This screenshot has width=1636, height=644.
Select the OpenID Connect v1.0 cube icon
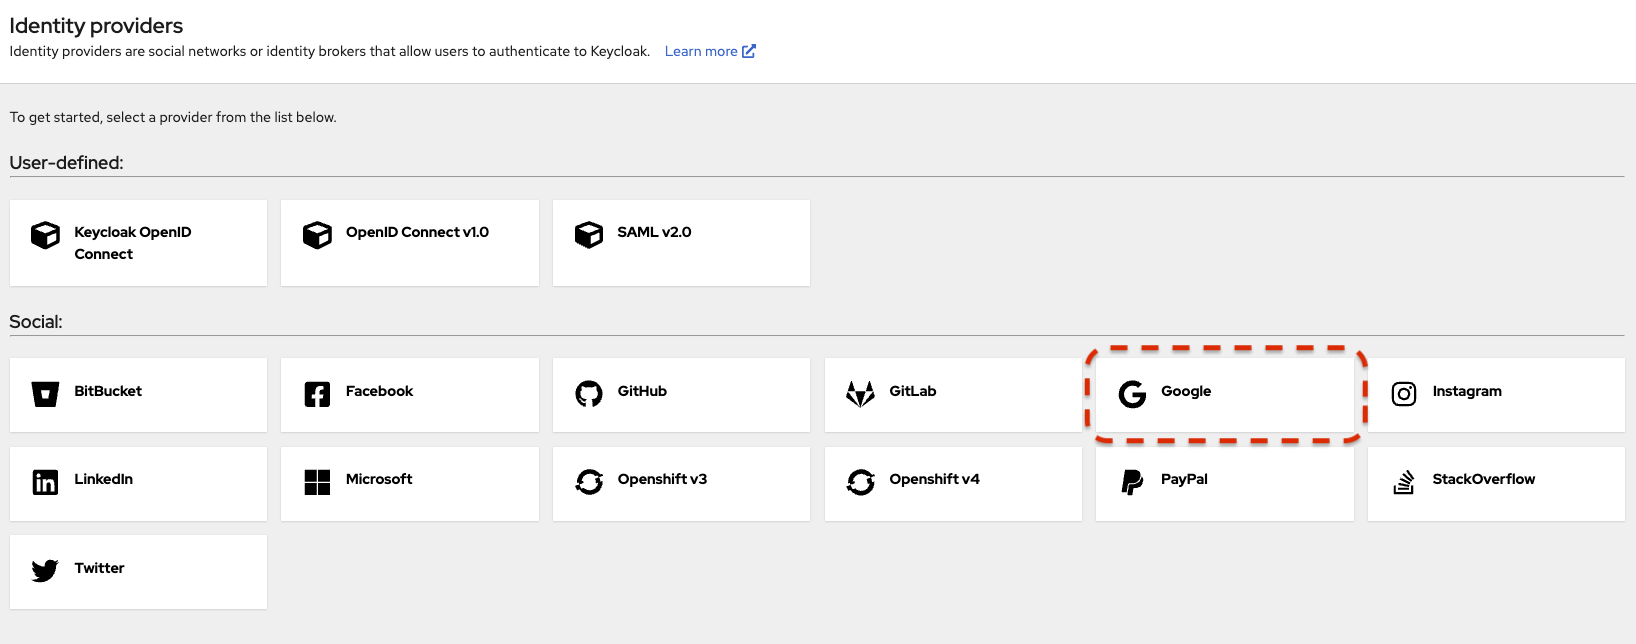[317, 235]
